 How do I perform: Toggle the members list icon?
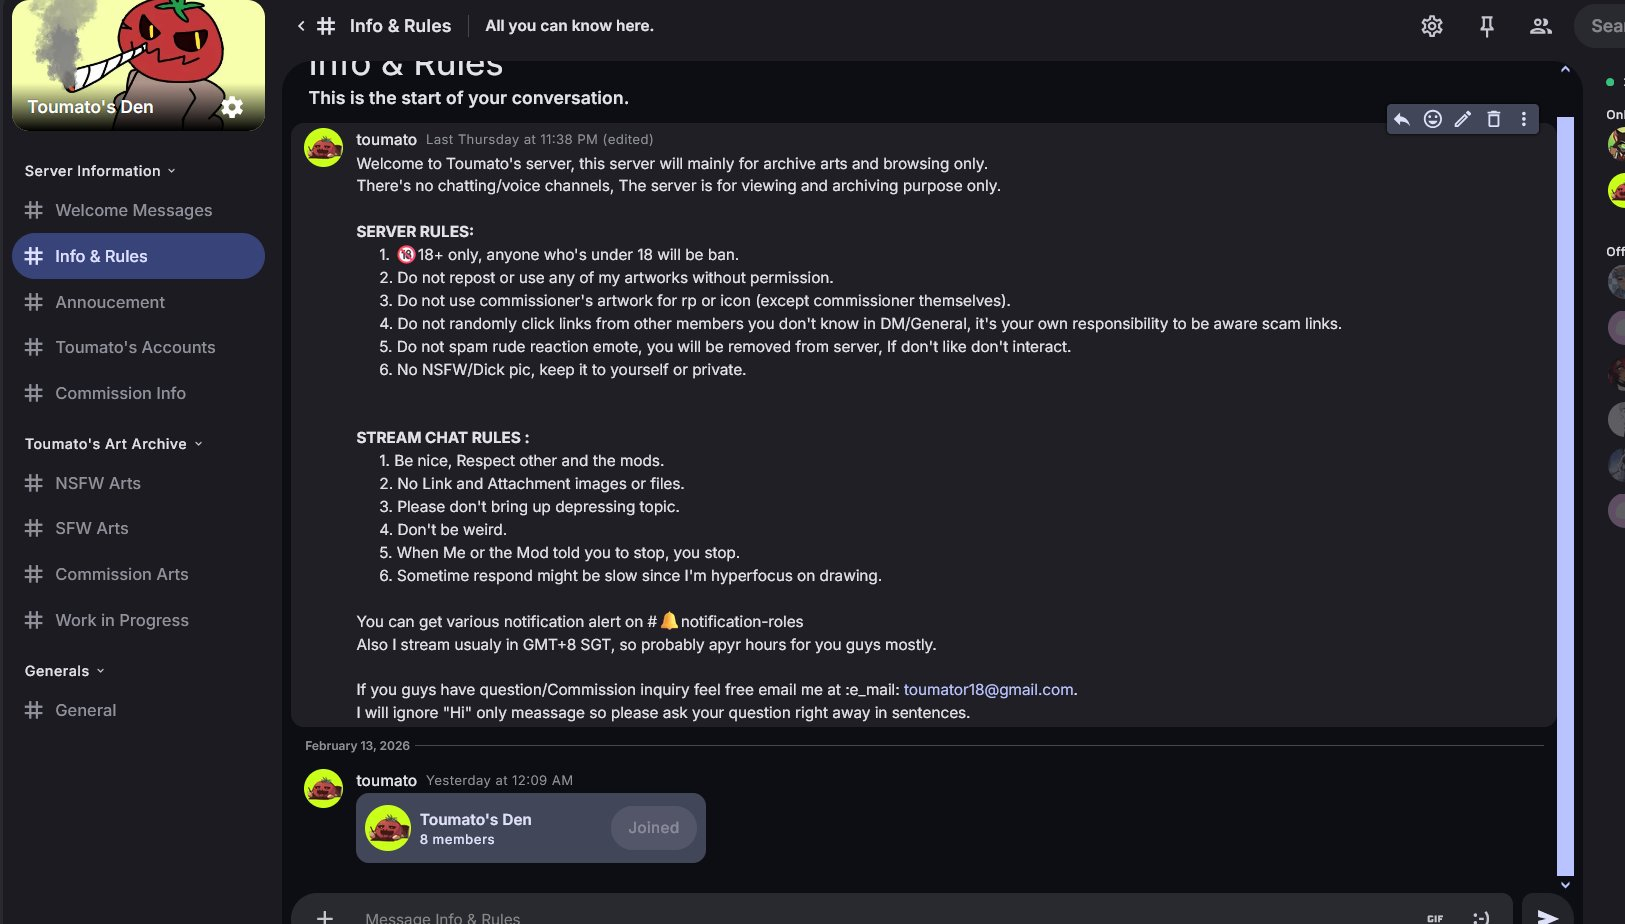pos(1540,26)
